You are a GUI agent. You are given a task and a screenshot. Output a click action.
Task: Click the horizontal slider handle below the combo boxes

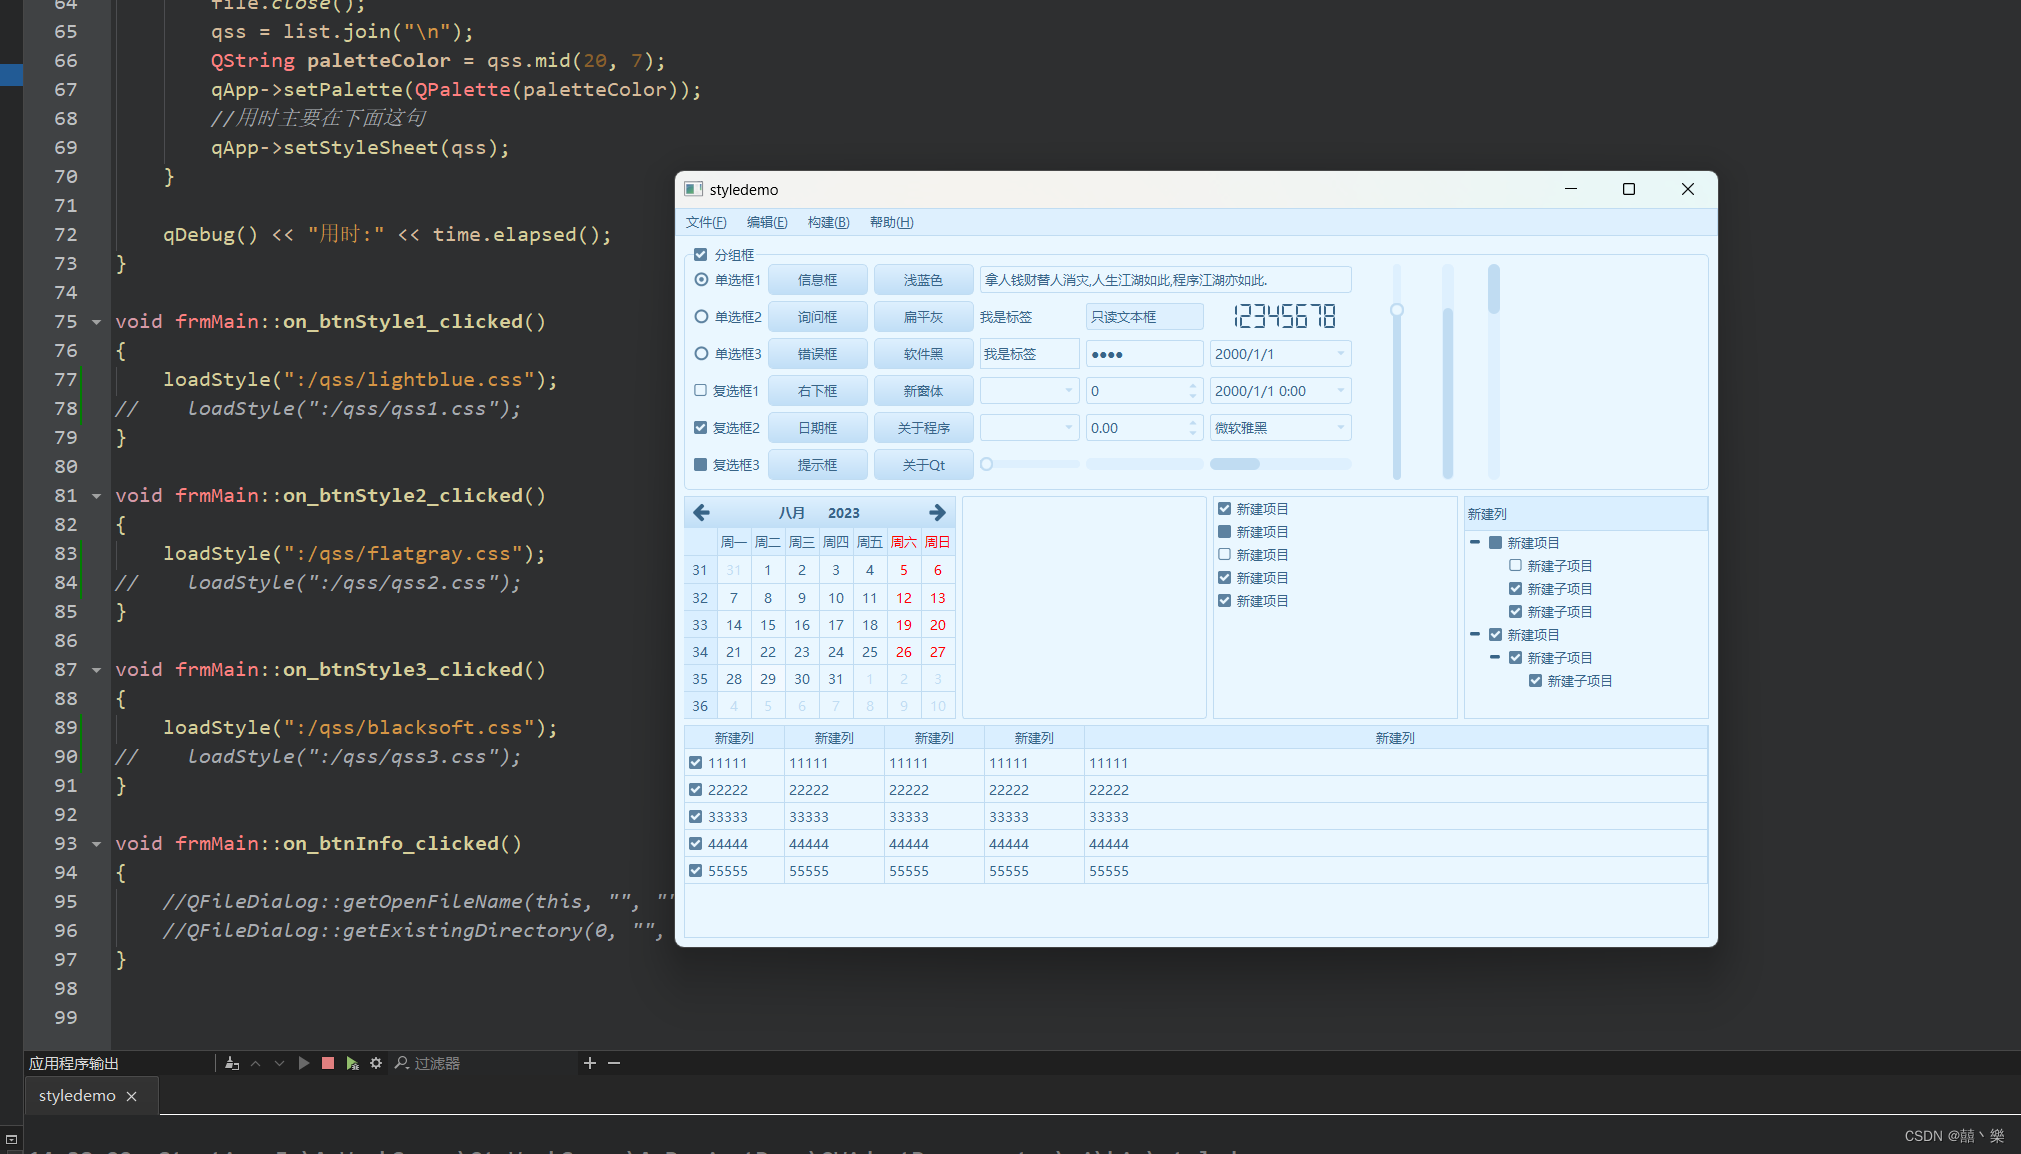point(987,464)
